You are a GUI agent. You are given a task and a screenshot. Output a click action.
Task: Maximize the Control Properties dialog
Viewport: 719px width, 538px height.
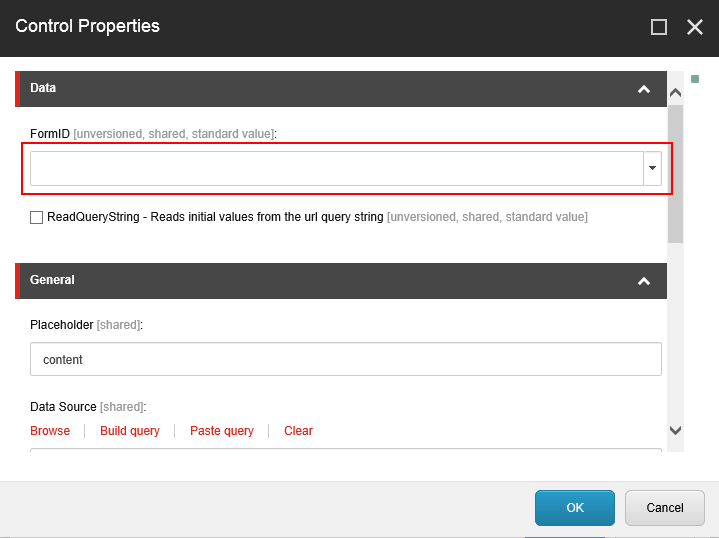tap(659, 27)
